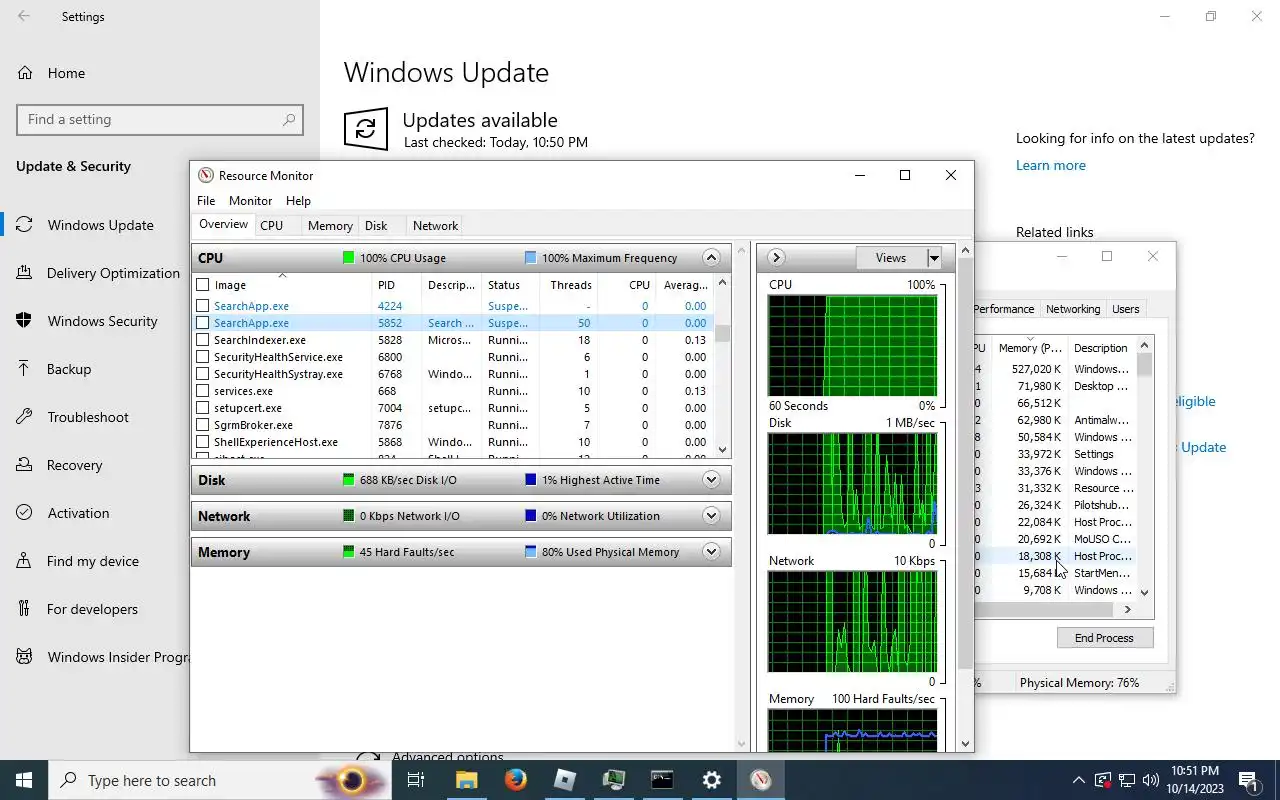Open Networking tab in Task Manager
This screenshot has height=800, width=1280.
[1073, 309]
